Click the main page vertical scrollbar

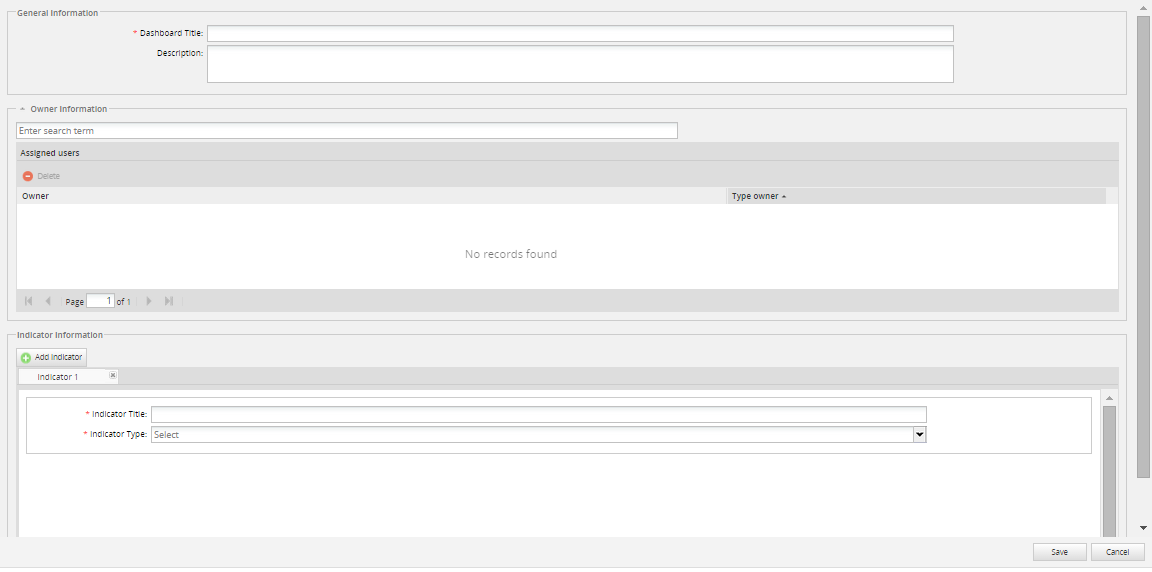1143,250
